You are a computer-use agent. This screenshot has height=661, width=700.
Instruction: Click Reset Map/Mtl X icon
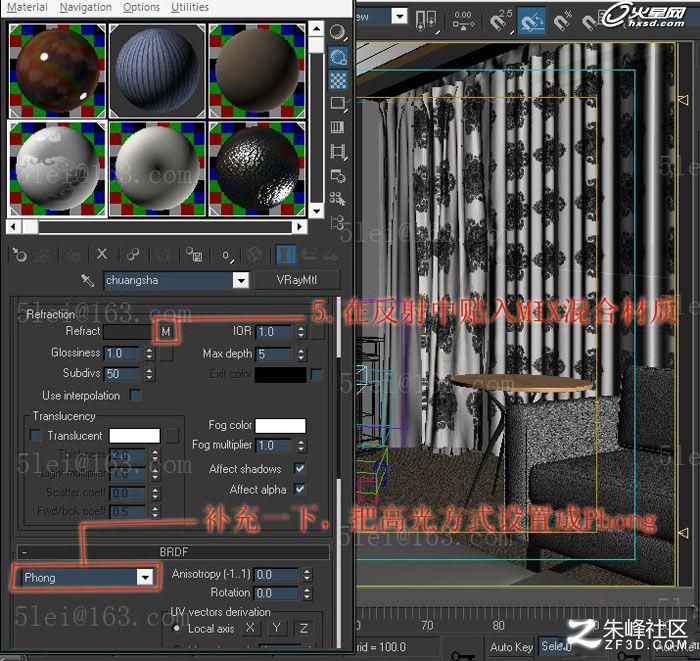[x=102, y=254]
